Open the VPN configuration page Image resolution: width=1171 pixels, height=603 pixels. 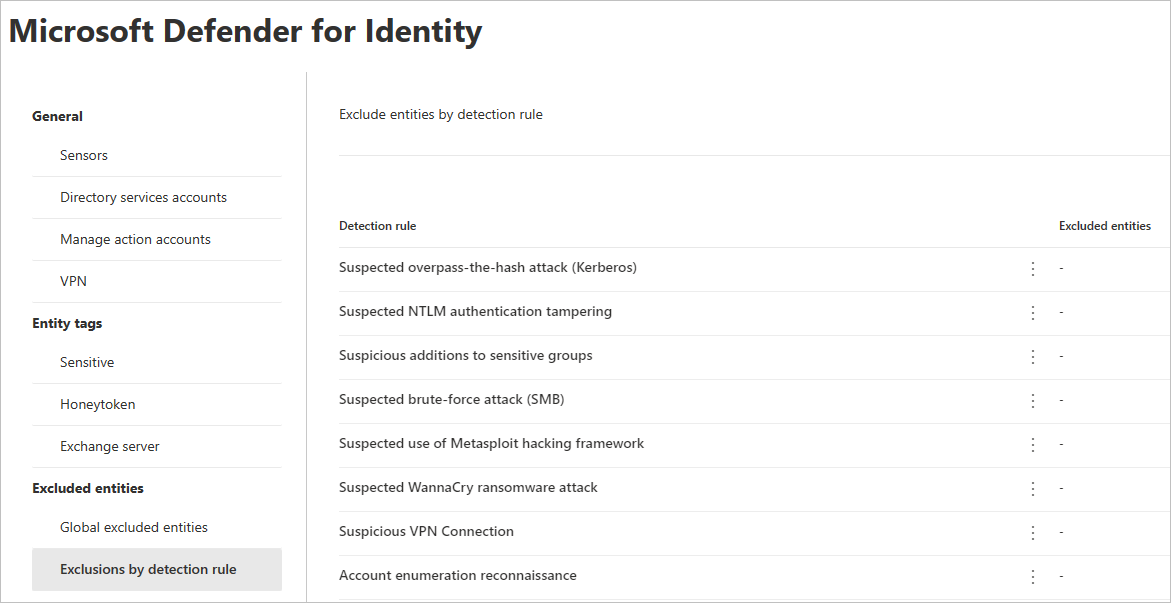pos(72,281)
